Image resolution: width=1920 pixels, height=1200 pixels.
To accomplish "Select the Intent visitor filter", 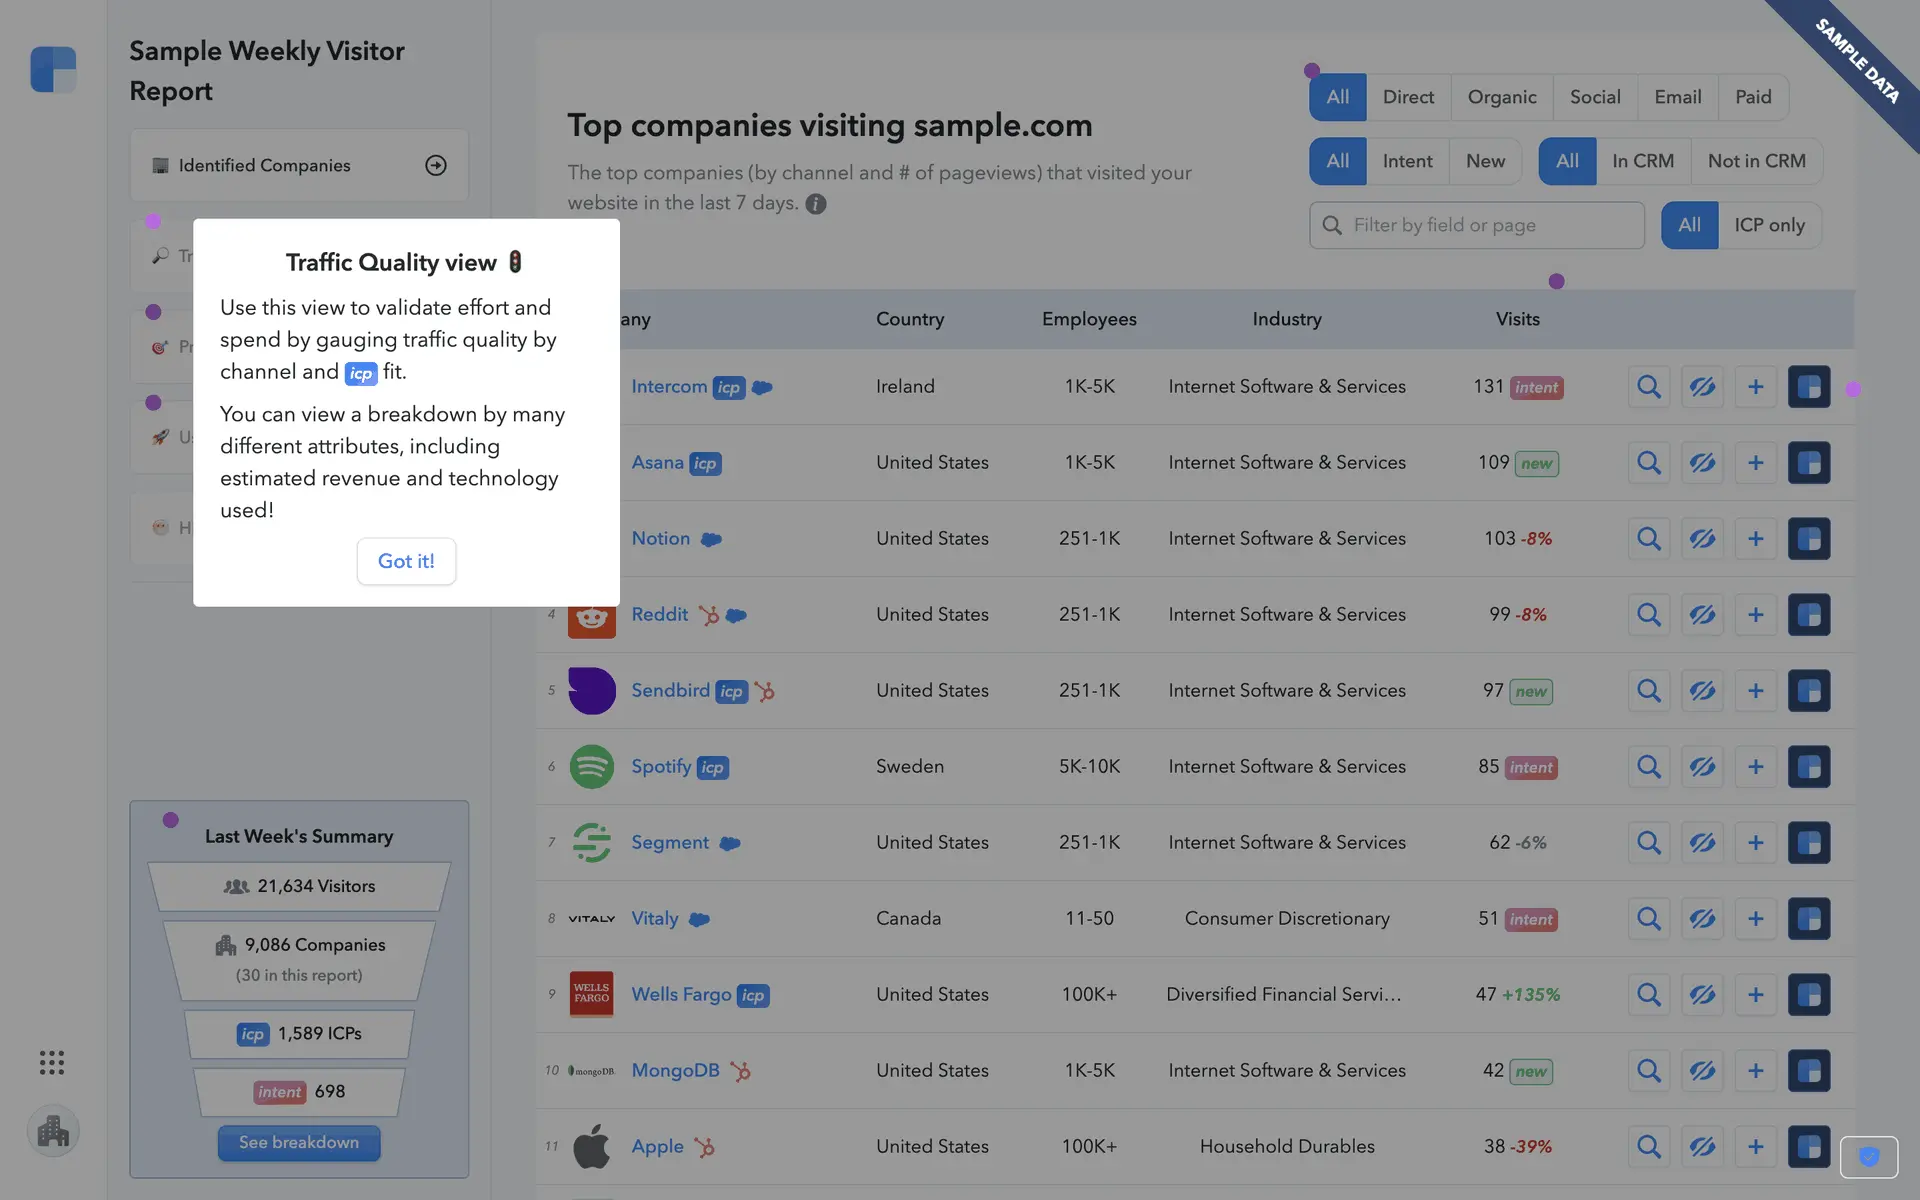I will 1407,161.
